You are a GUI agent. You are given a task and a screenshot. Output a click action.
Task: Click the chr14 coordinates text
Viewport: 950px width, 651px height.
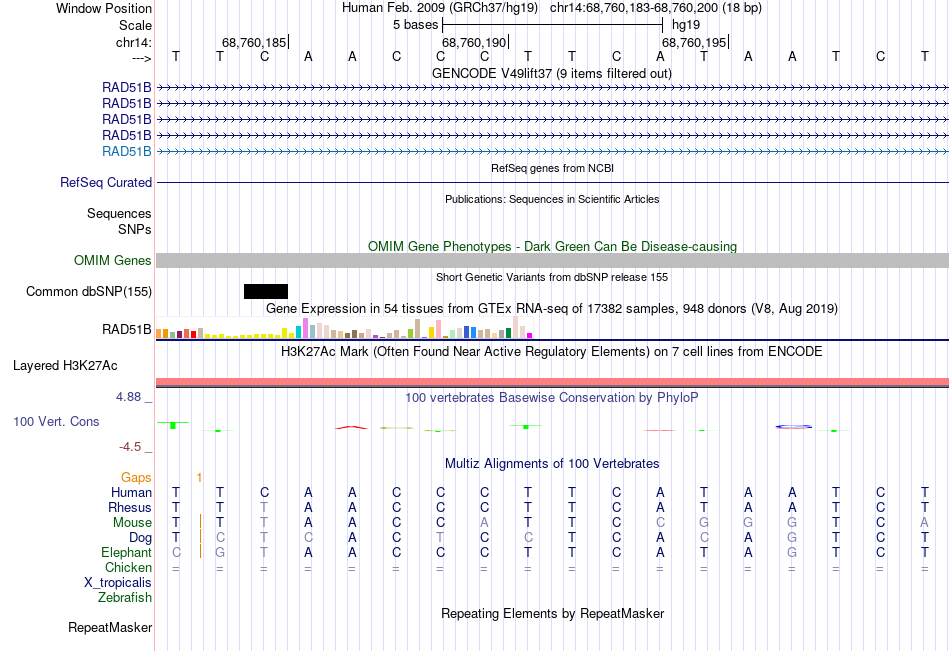pyautogui.click(x=656, y=8)
